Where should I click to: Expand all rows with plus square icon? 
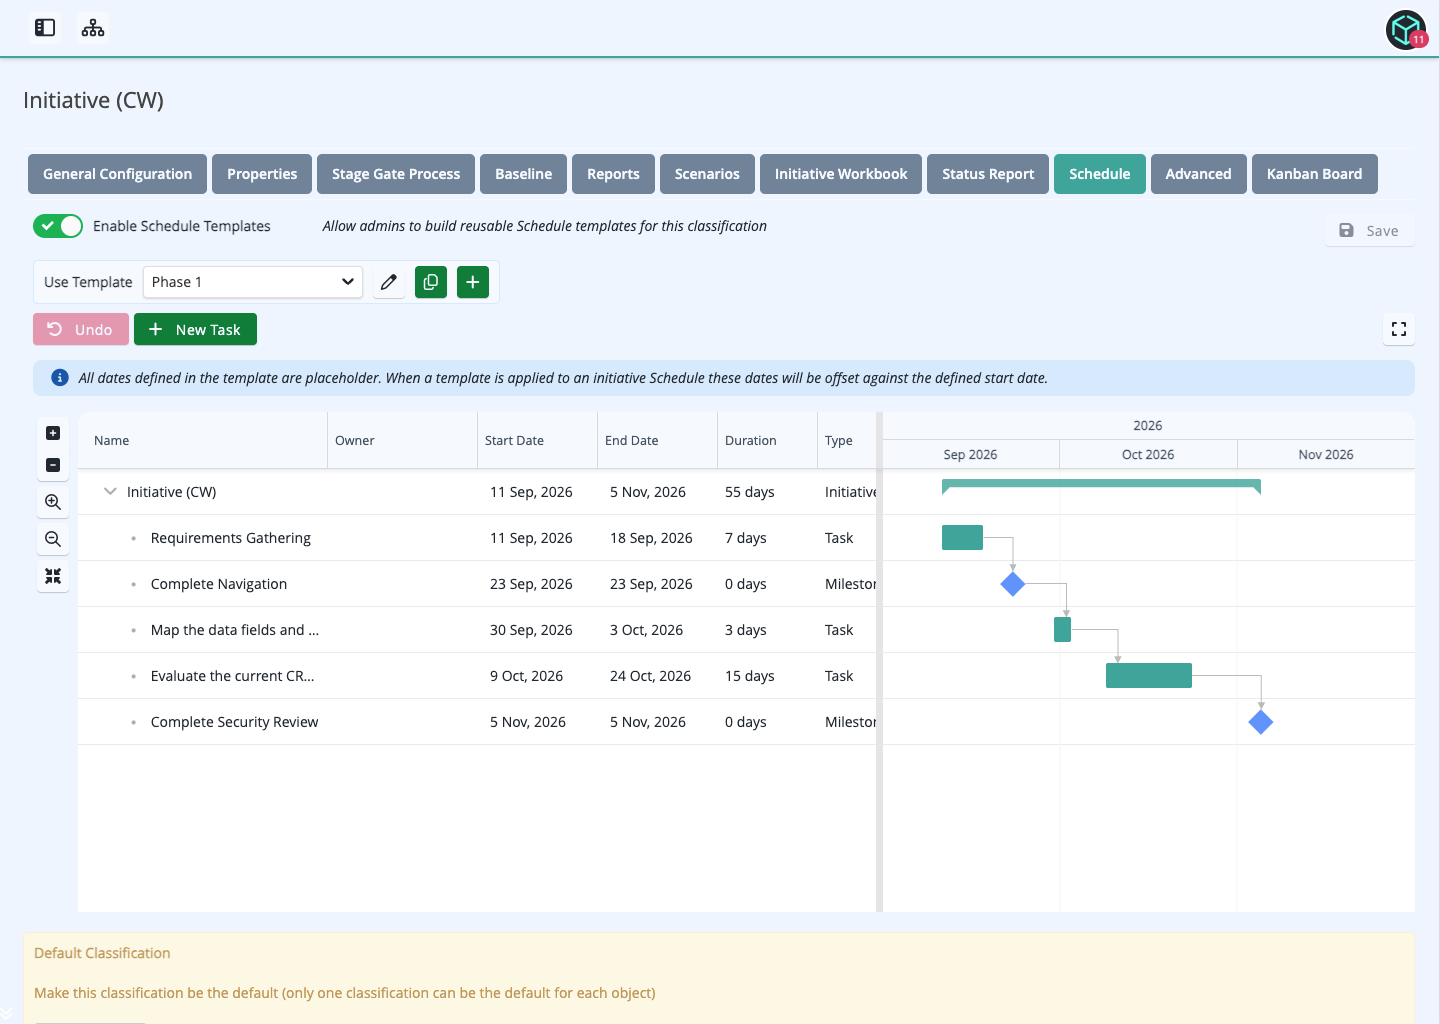(53, 433)
